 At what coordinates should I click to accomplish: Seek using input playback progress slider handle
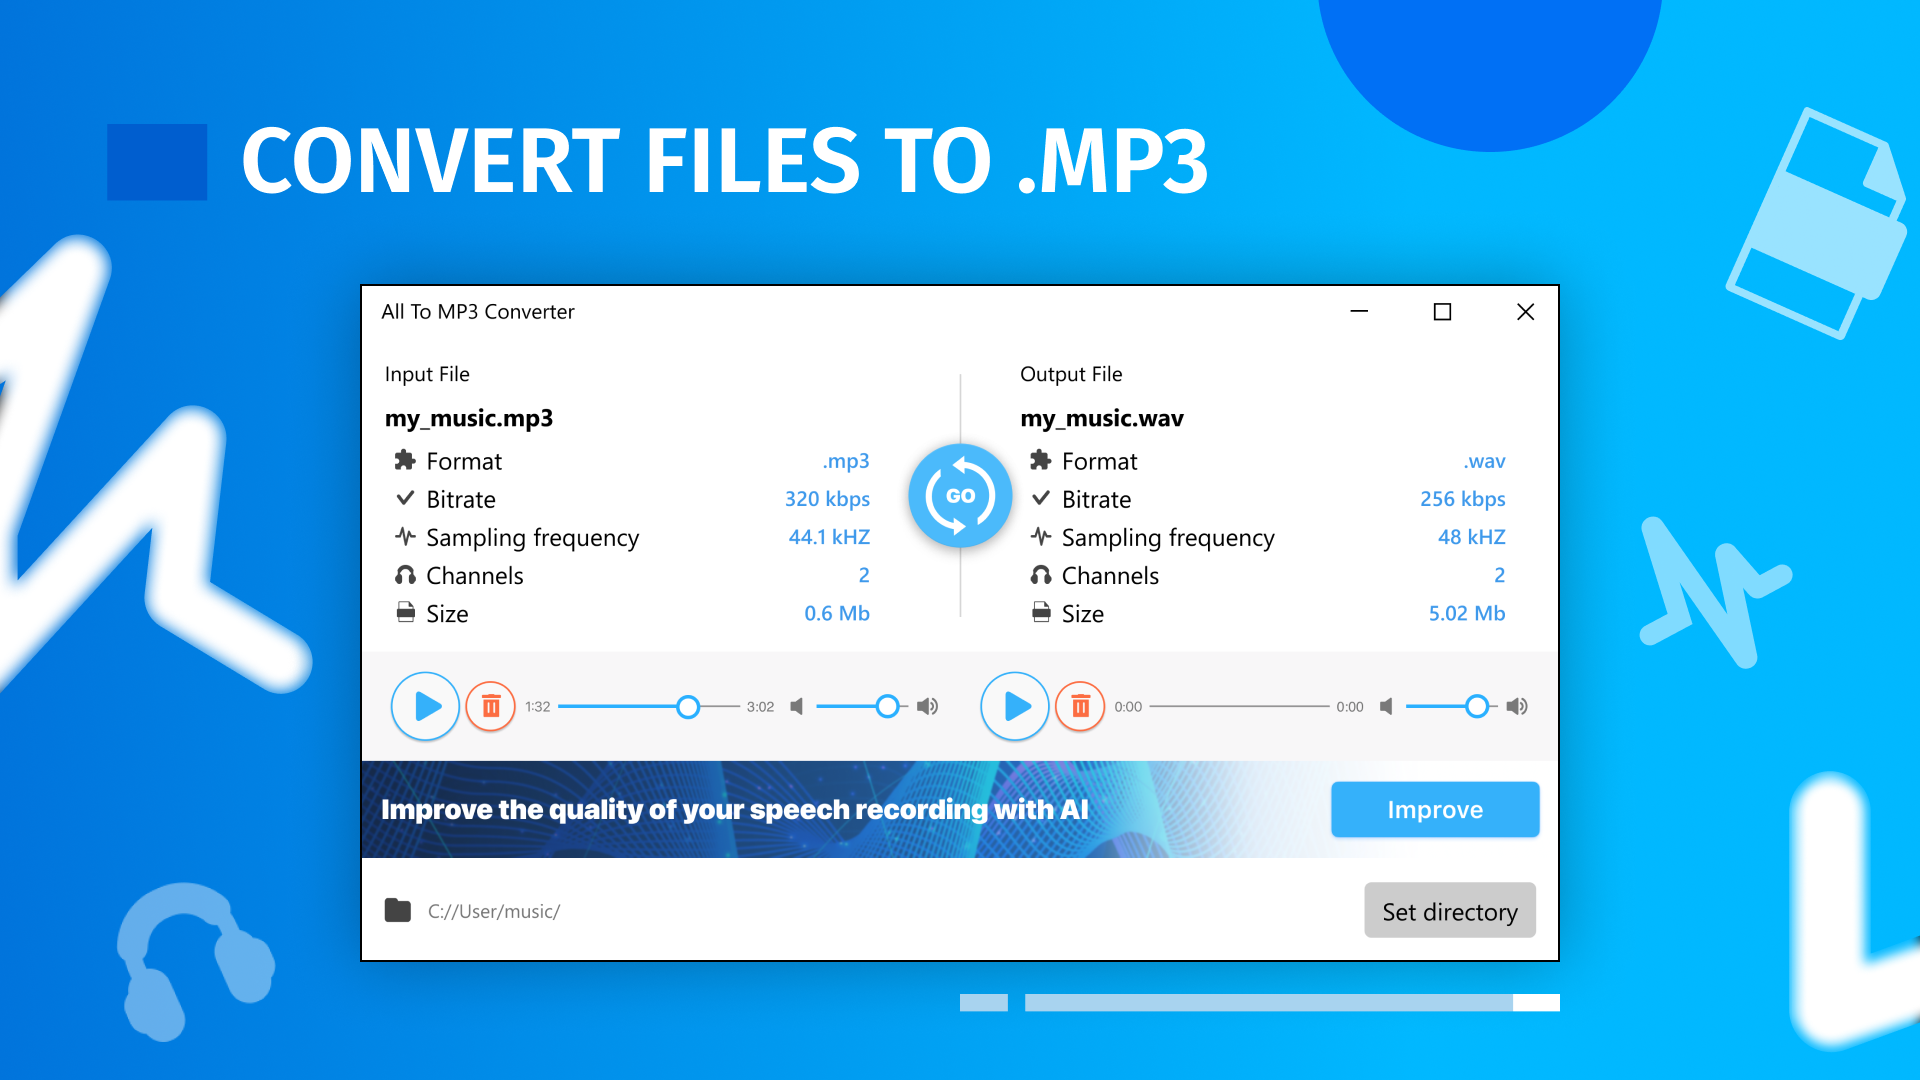688,707
